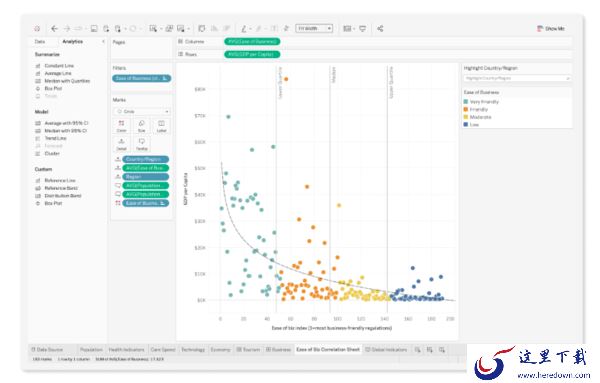The image size is (600, 383).
Task: Click the Detail button on Marks card
Action: point(121,144)
